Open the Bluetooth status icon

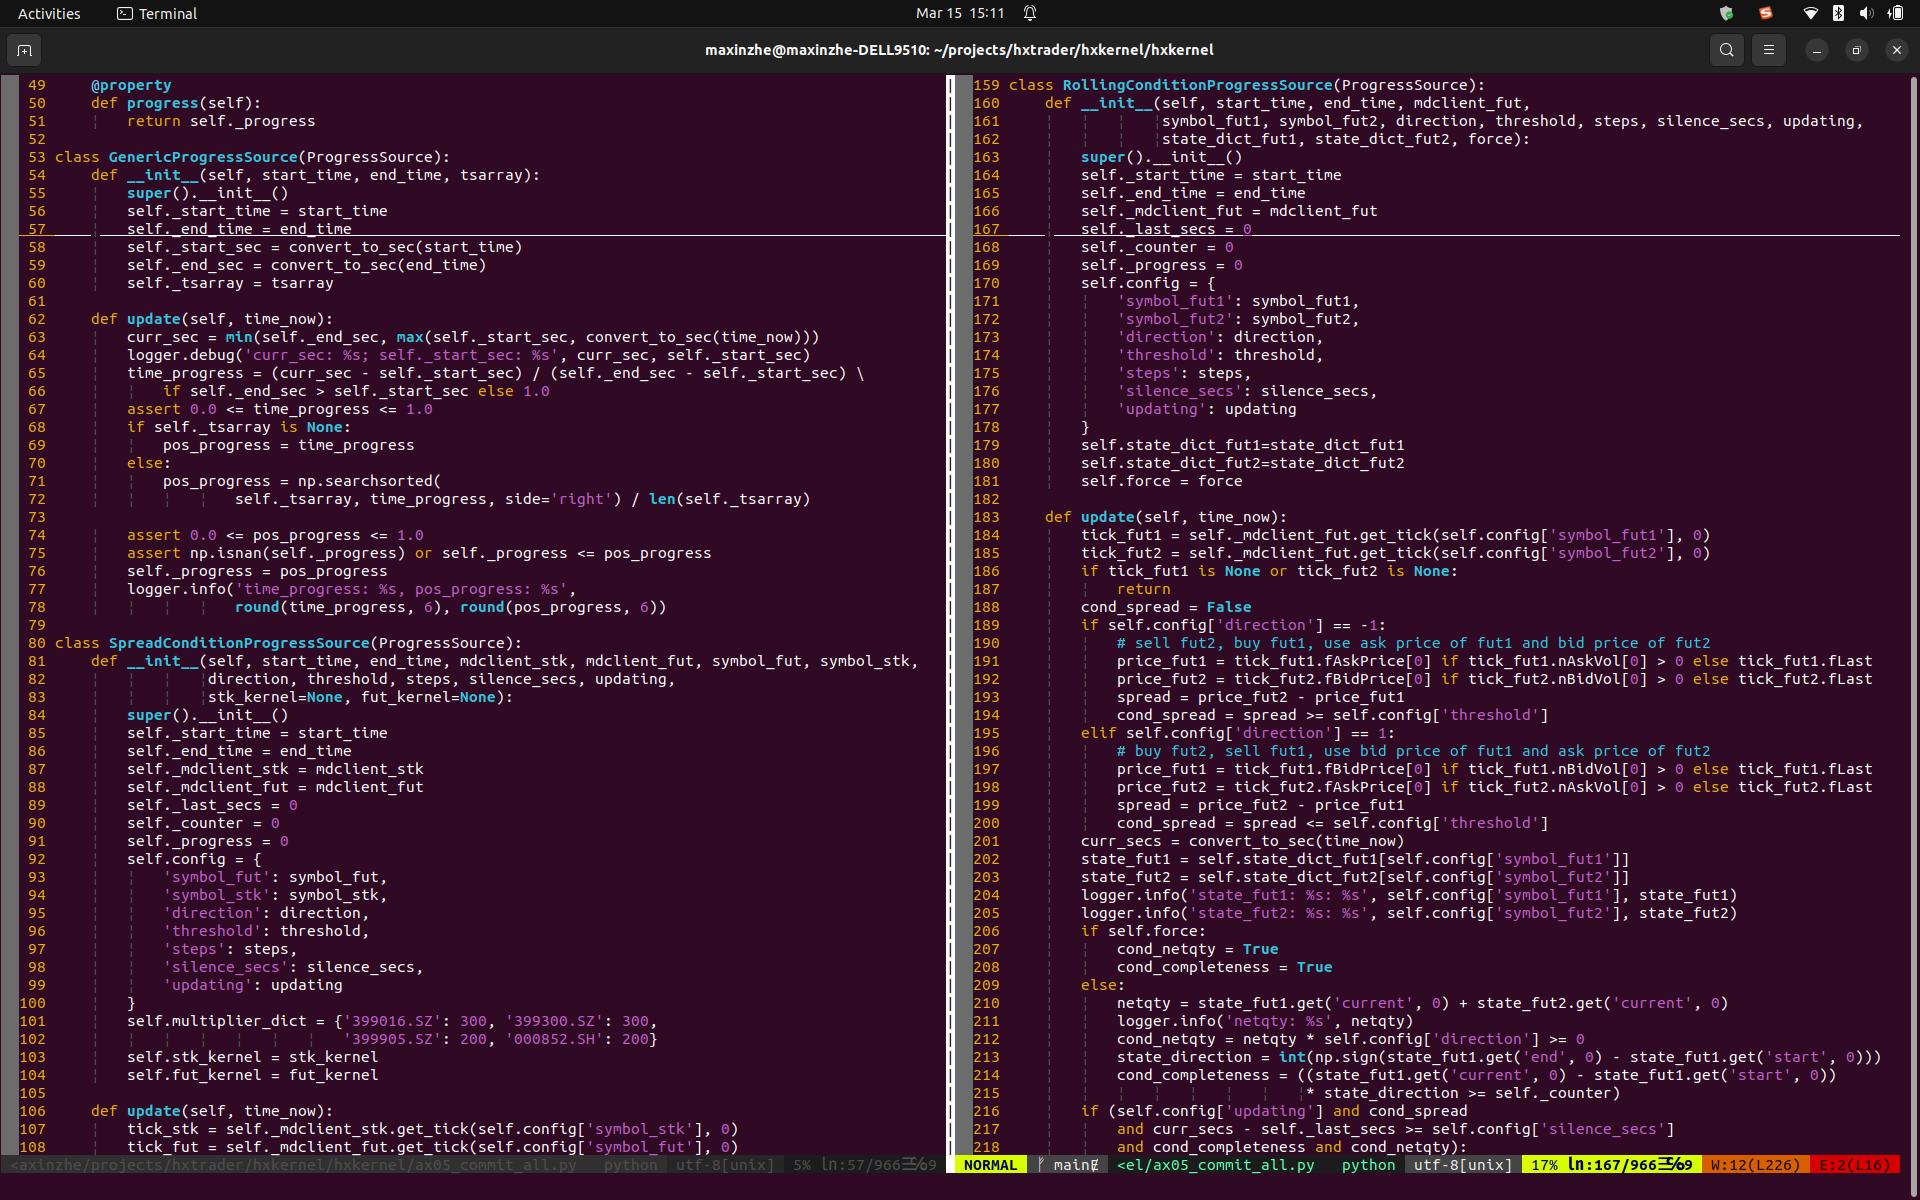(1838, 13)
